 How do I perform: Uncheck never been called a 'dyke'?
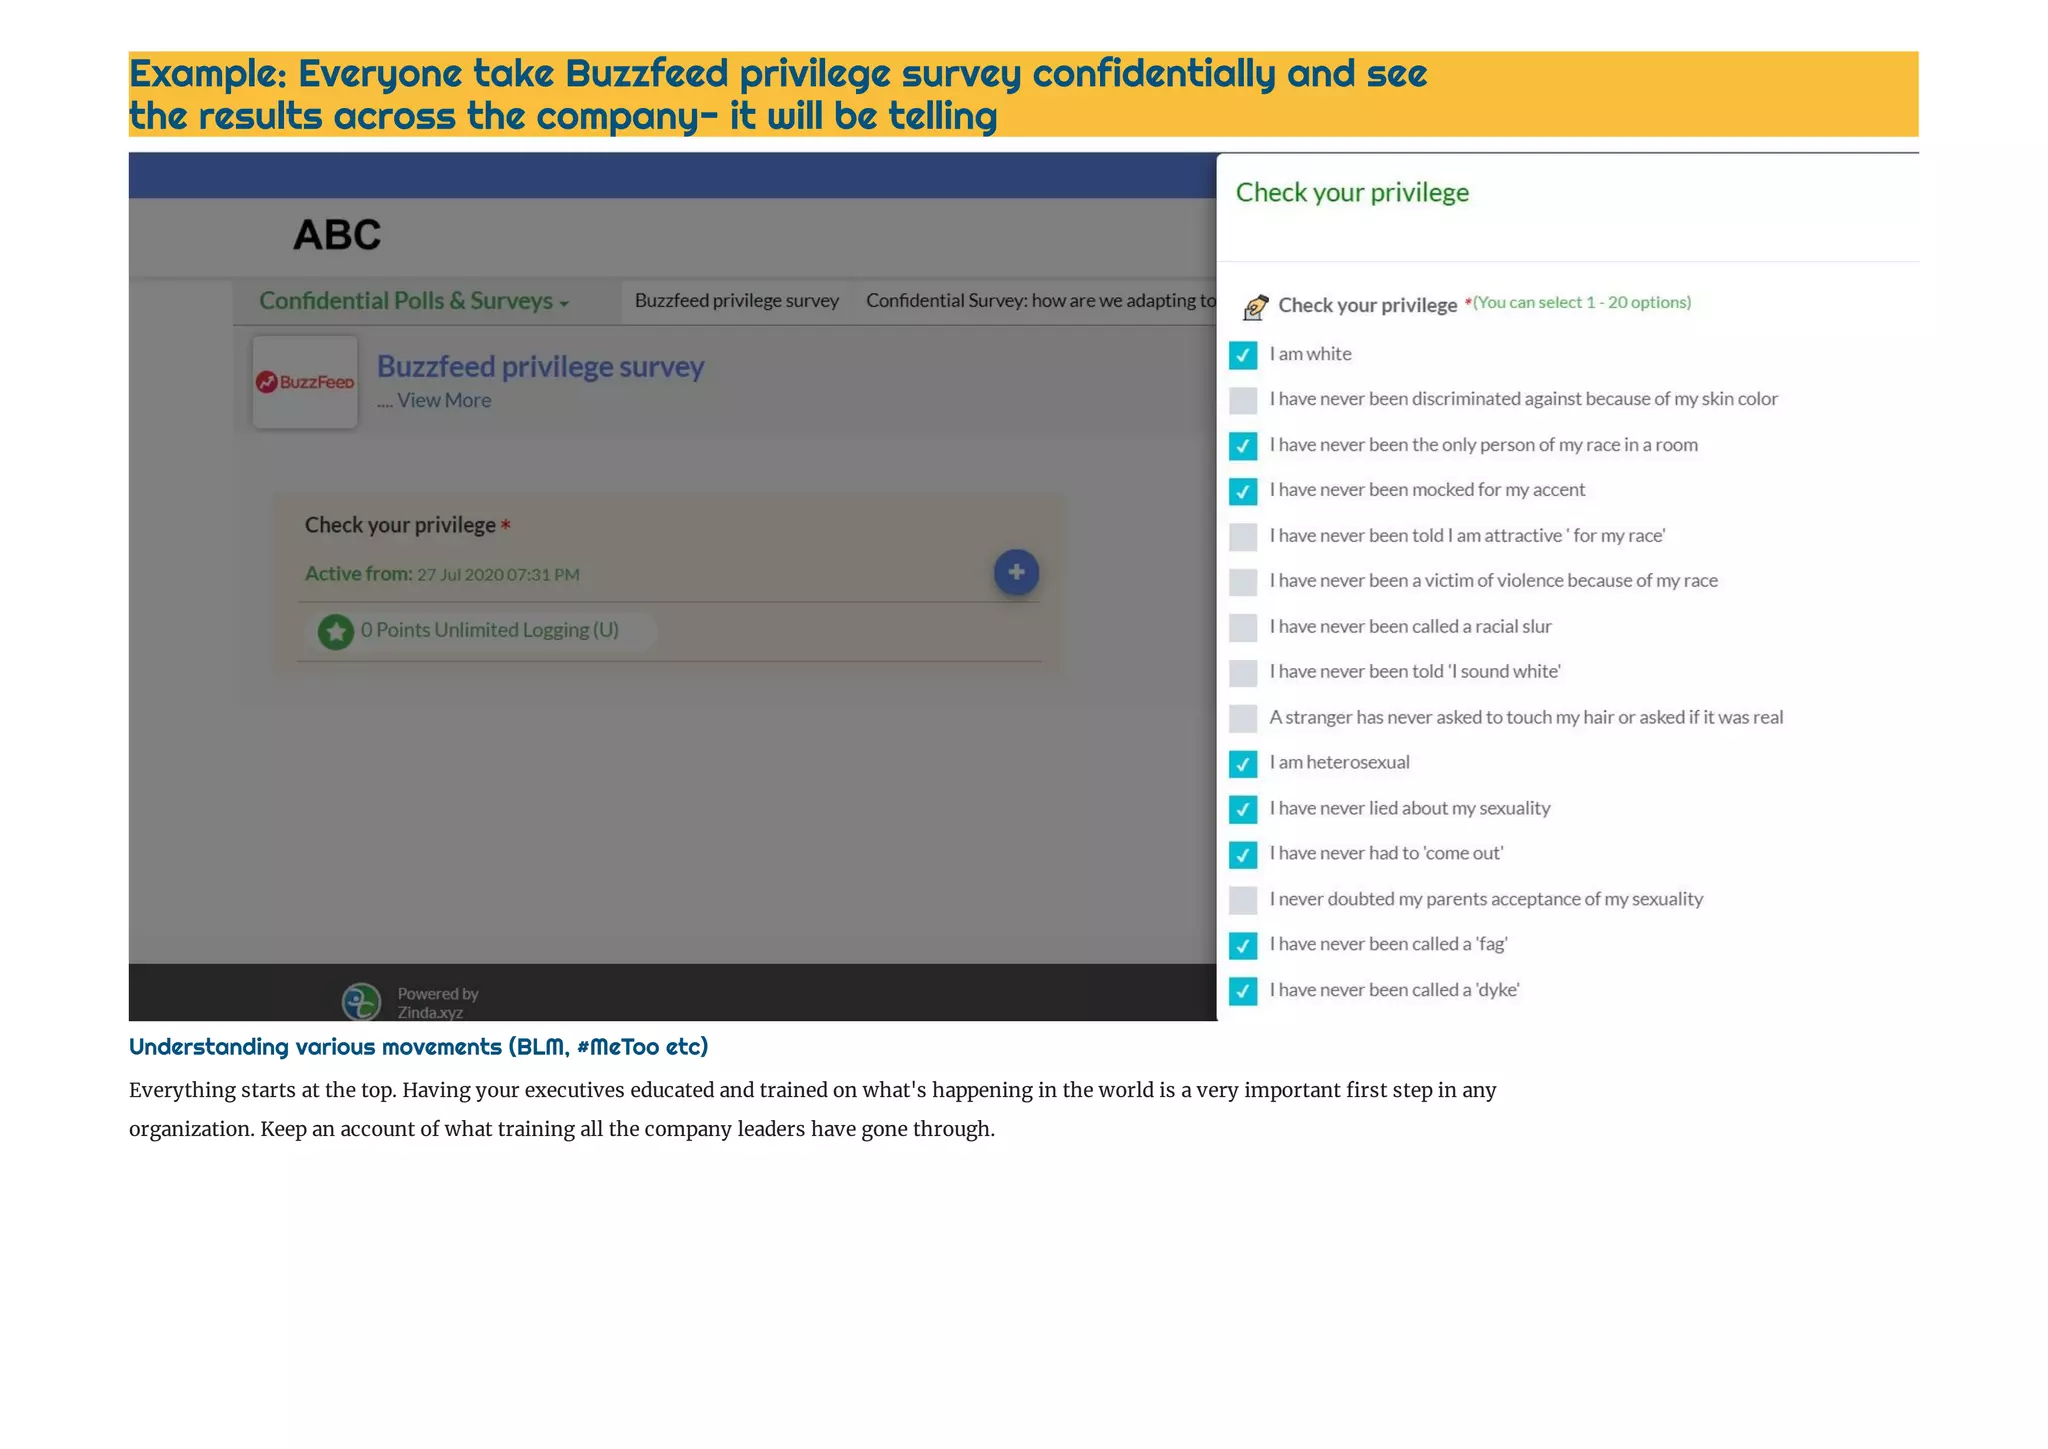point(1243,991)
